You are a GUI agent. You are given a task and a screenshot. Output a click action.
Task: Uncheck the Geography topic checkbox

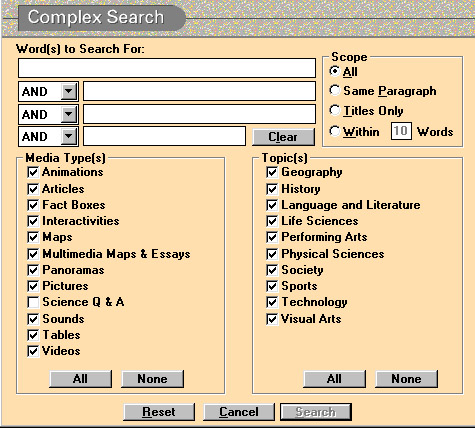(272, 172)
